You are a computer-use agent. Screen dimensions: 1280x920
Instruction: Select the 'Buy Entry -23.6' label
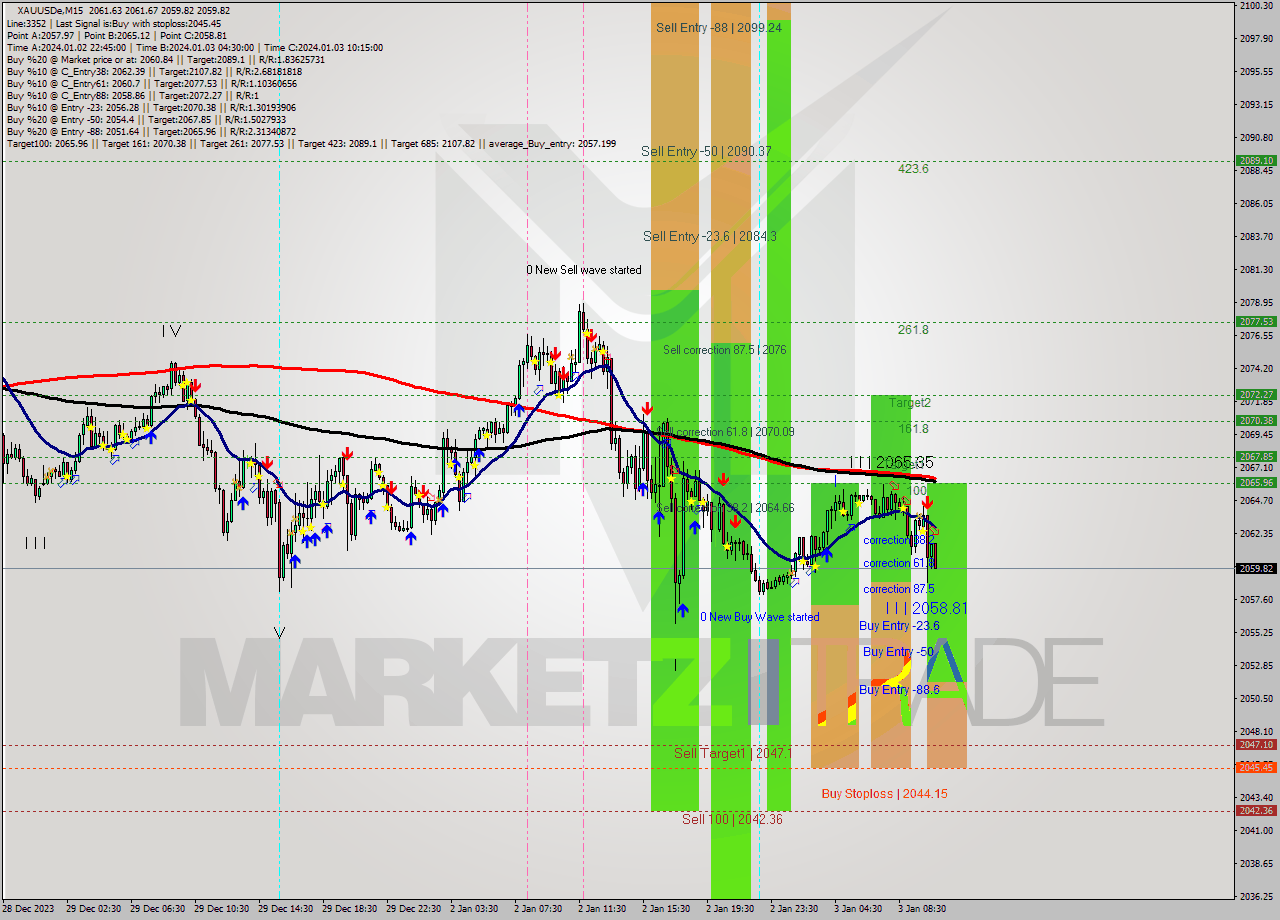click(899, 626)
